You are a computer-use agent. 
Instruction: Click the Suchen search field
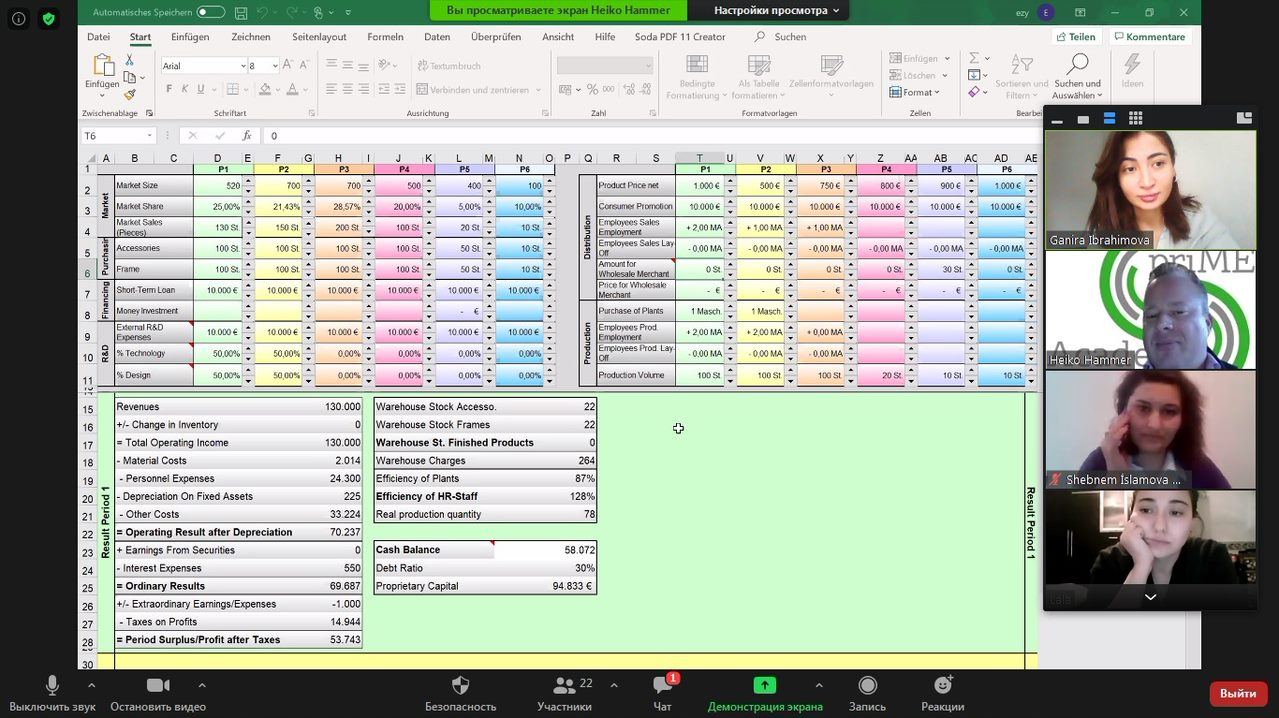tap(790, 37)
